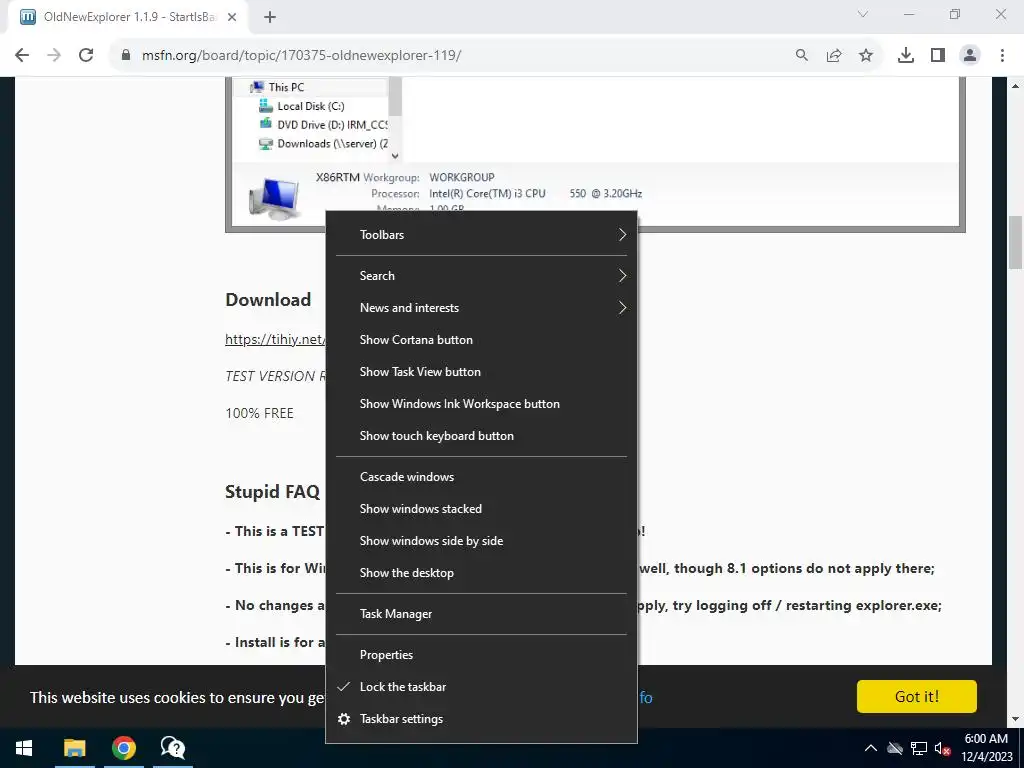Open the tihiy.net download link
This screenshot has height=768, width=1024.
(x=275, y=339)
